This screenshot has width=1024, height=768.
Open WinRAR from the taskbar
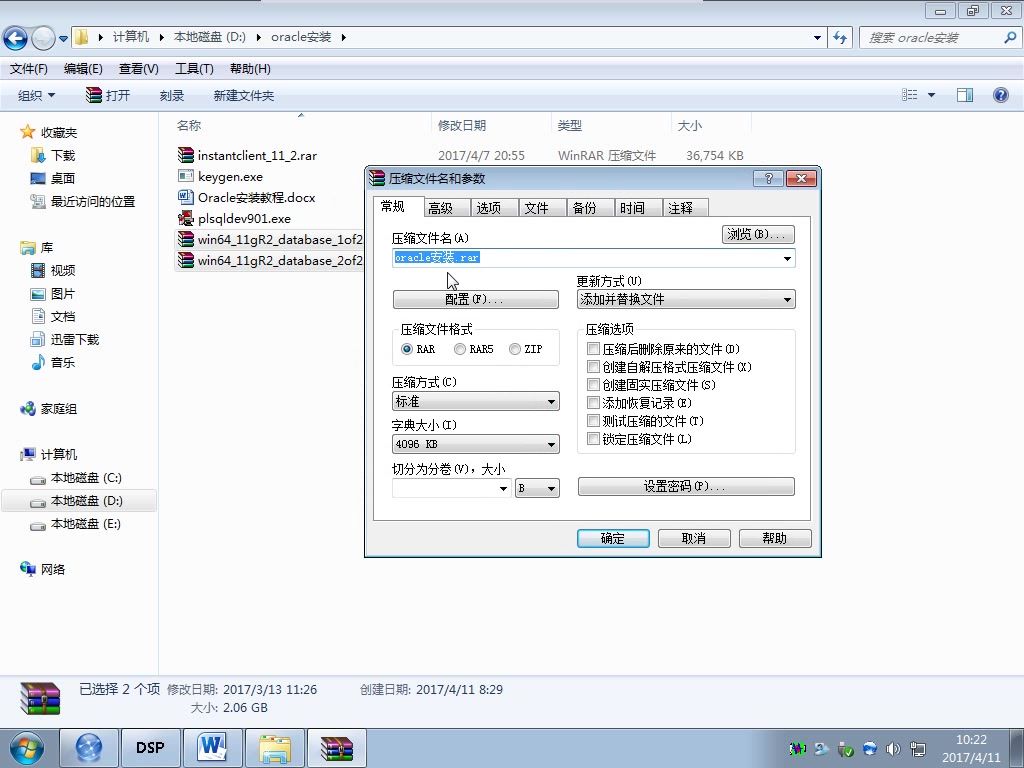(336, 747)
